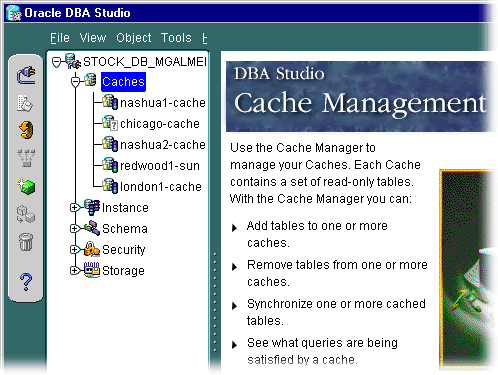Click the report document icon in sidebar
This screenshot has height=375, width=498.
25,103
